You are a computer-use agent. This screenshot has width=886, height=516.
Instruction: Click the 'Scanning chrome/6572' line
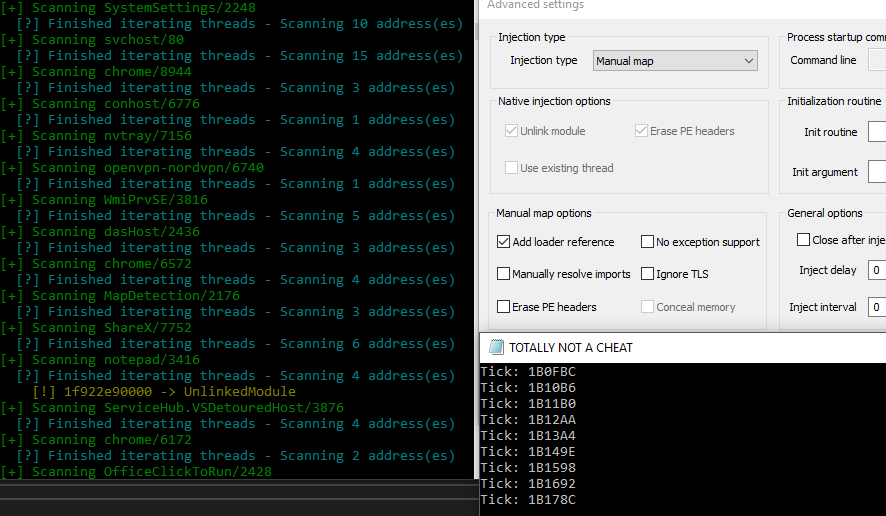tap(96, 264)
